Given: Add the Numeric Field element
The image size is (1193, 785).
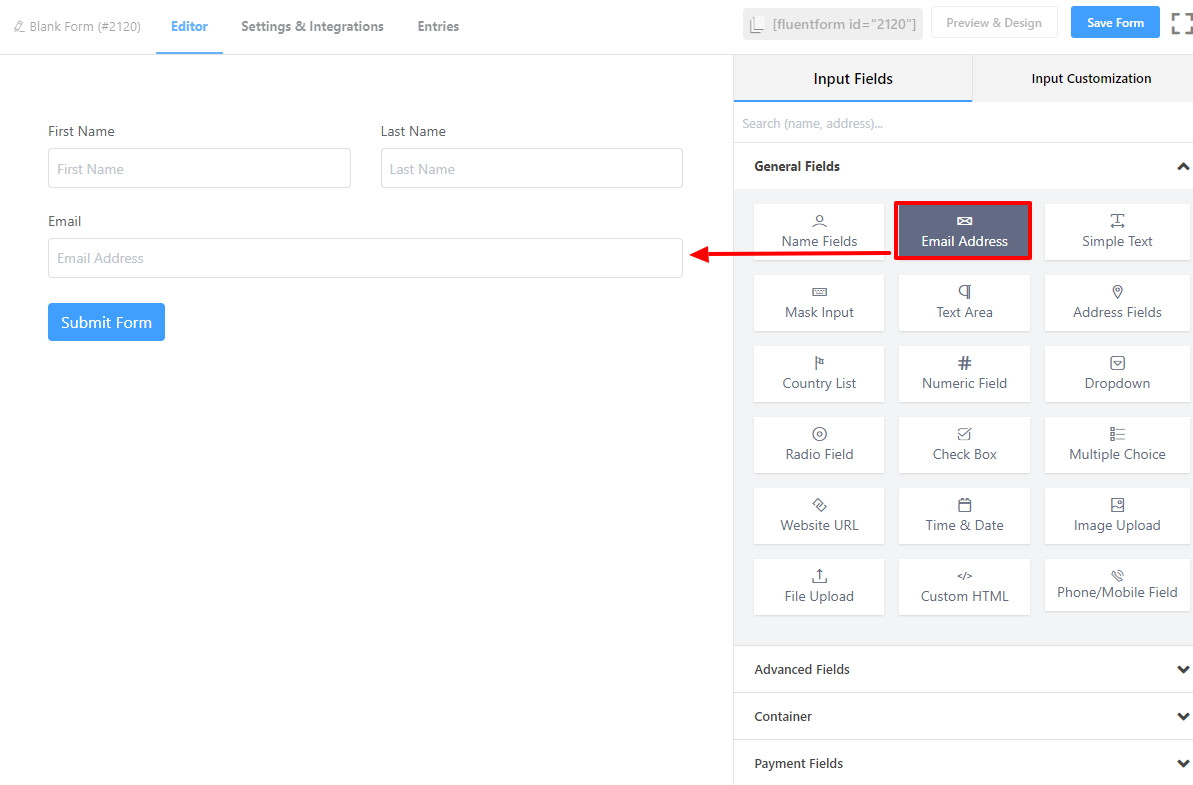Looking at the screenshot, I should [x=964, y=373].
